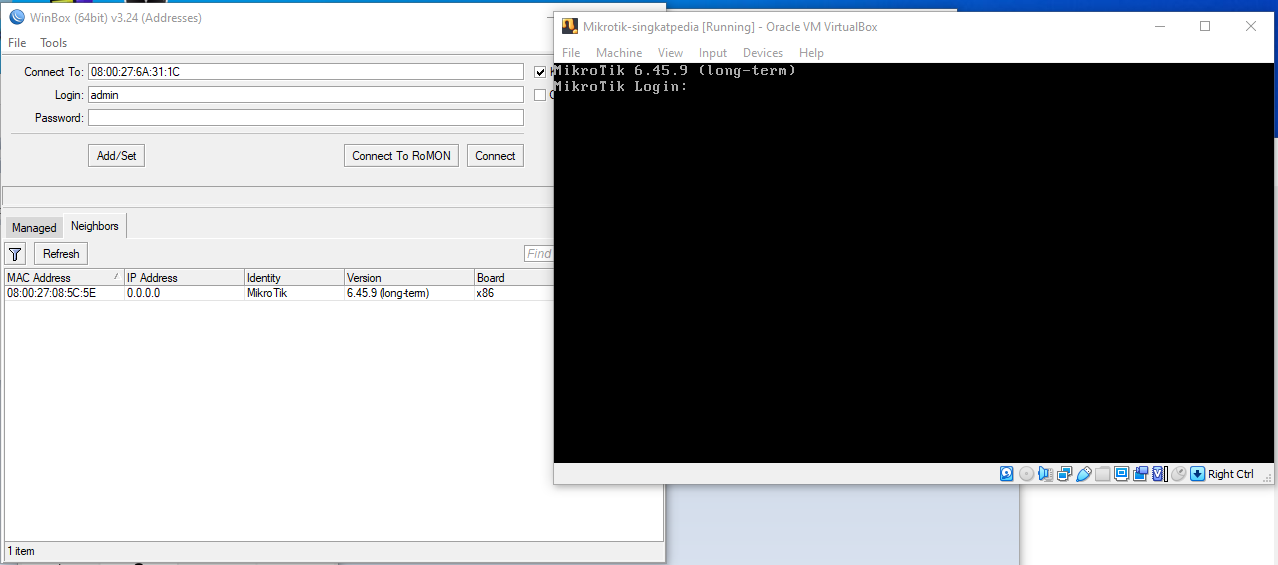Click the WinBox logo in title bar
1278x565 pixels.
point(16,17)
